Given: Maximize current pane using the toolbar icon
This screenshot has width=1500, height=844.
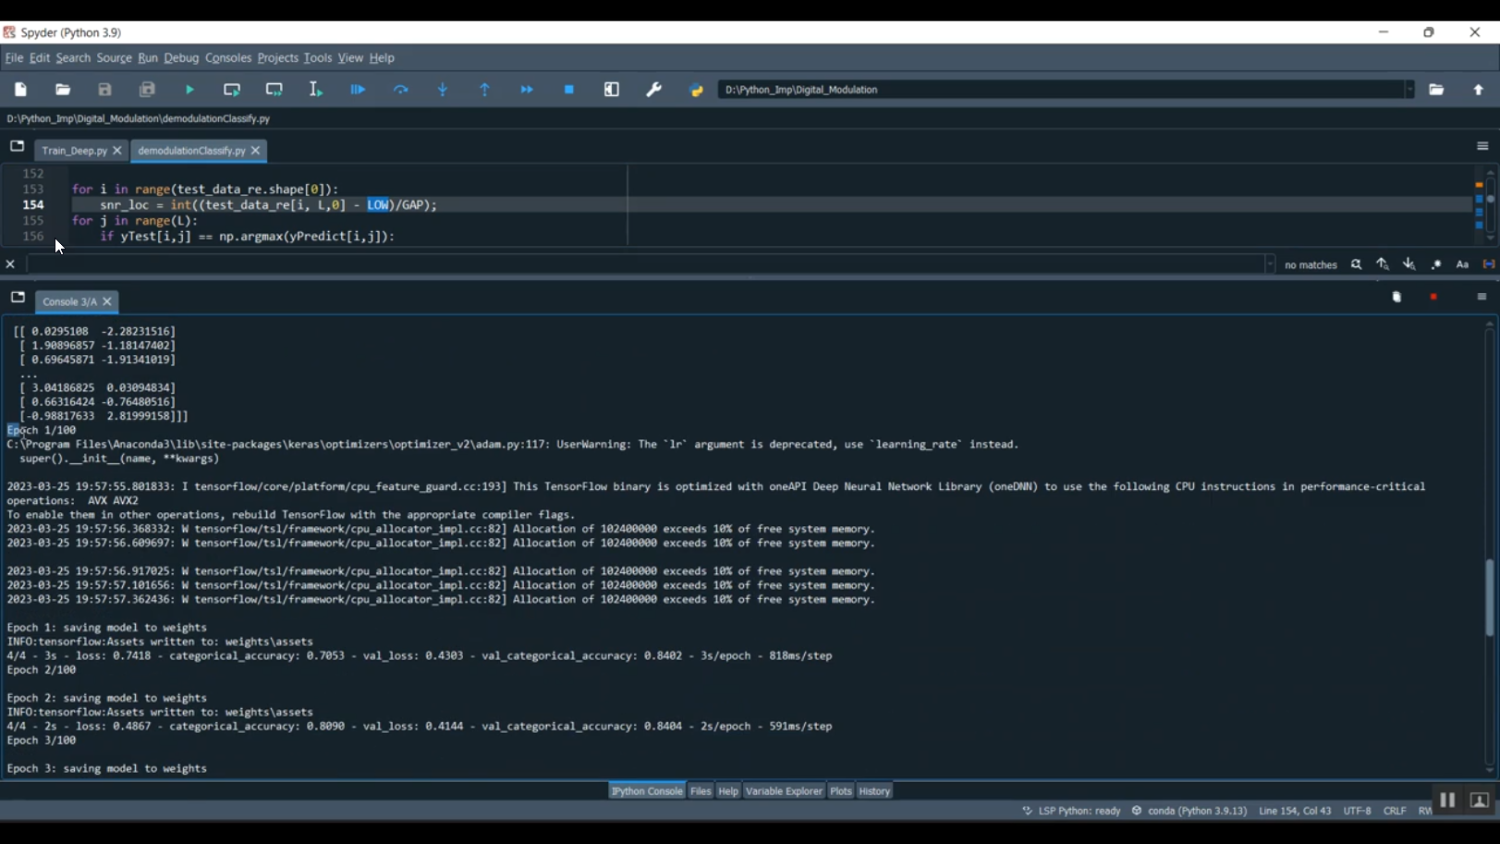Looking at the screenshot, I should click(612, 90).
